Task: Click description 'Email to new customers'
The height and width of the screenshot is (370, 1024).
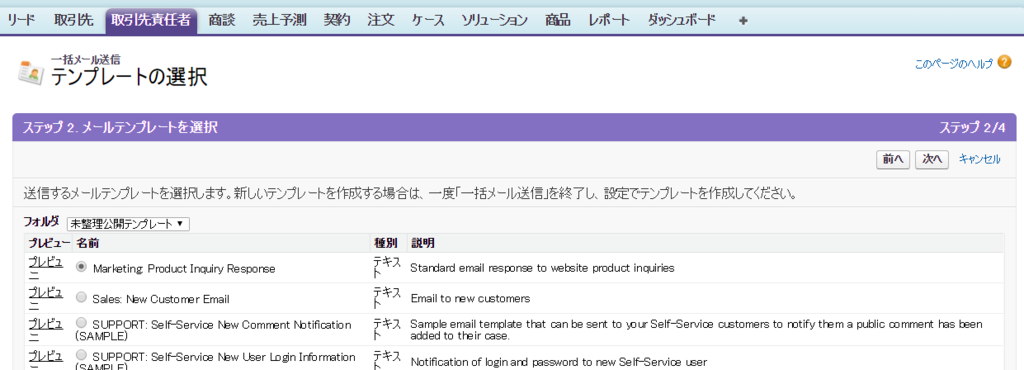Action: pos(470,298)
